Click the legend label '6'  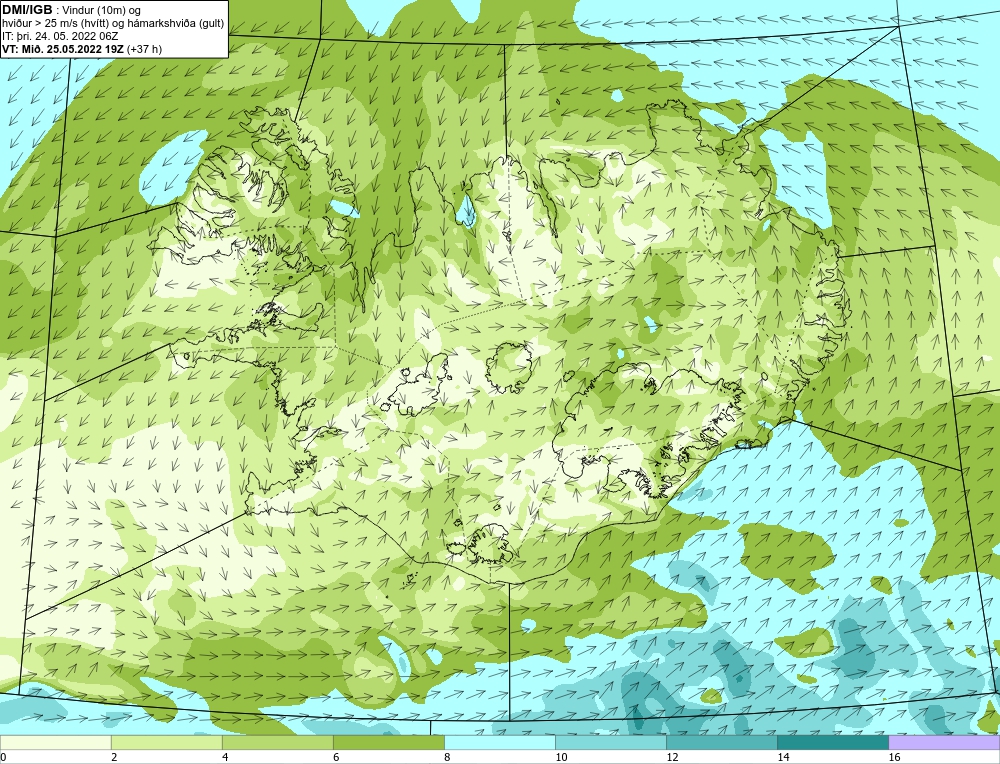point(336,757)
